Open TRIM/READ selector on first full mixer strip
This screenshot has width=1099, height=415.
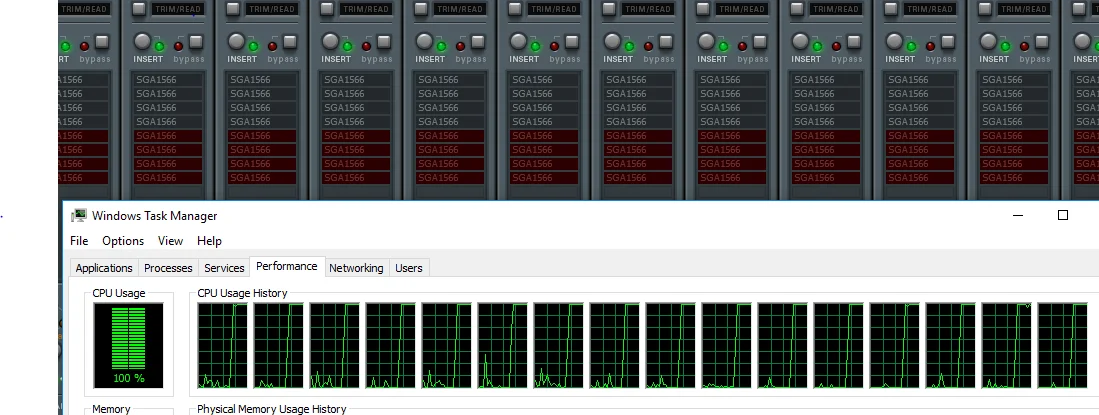tap(179, 9)
